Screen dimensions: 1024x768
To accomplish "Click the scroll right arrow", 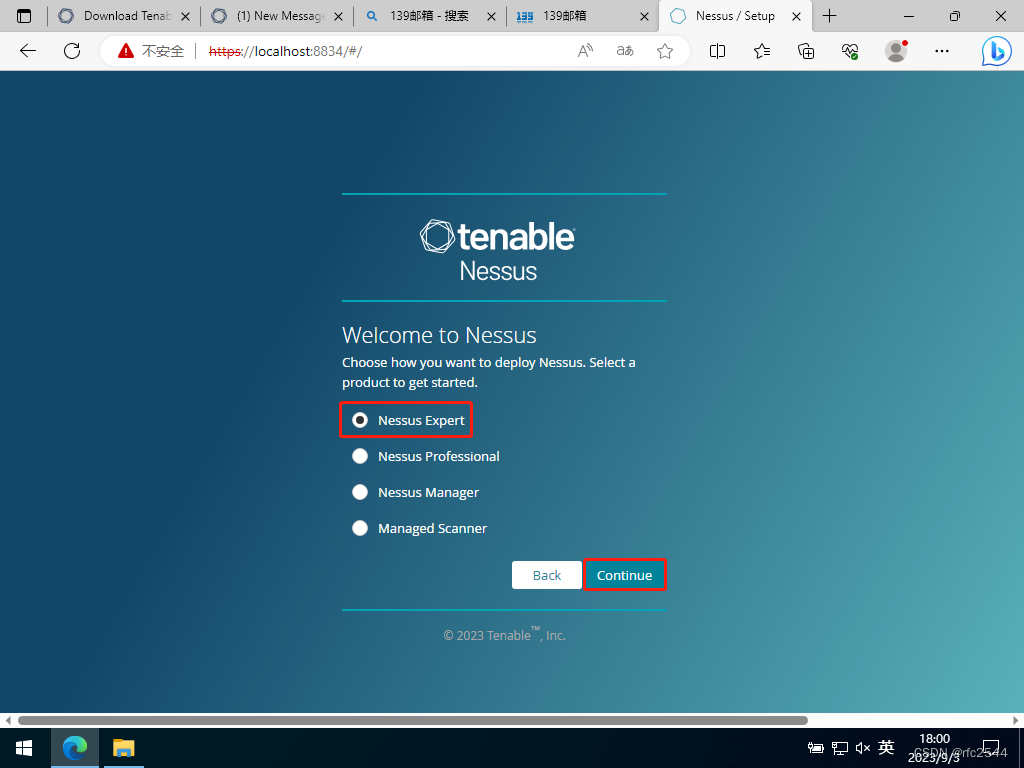I will pos(1016,720).
